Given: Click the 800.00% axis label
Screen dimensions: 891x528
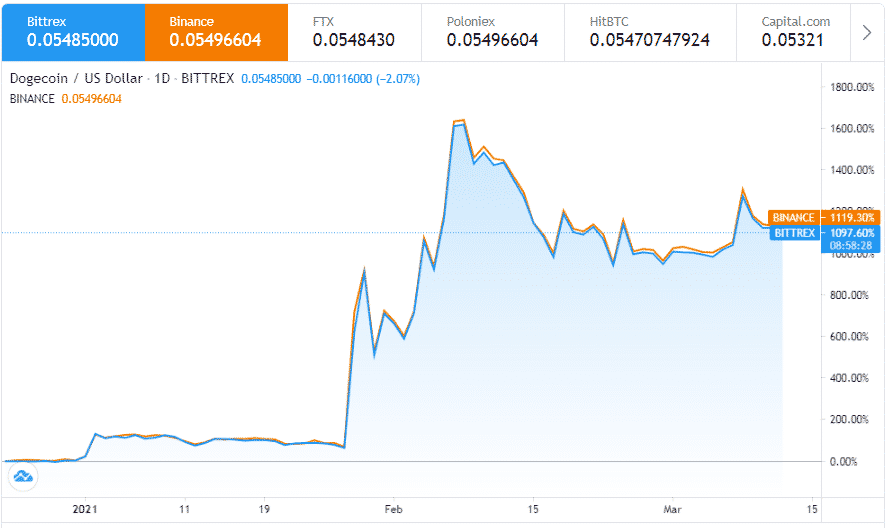Looking at the screenshot, I should point(849,295).
